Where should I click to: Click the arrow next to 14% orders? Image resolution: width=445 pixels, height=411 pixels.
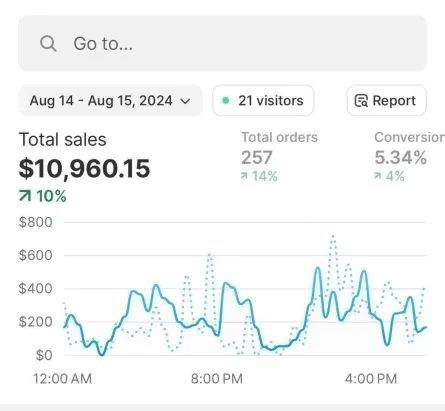(244, 176)
